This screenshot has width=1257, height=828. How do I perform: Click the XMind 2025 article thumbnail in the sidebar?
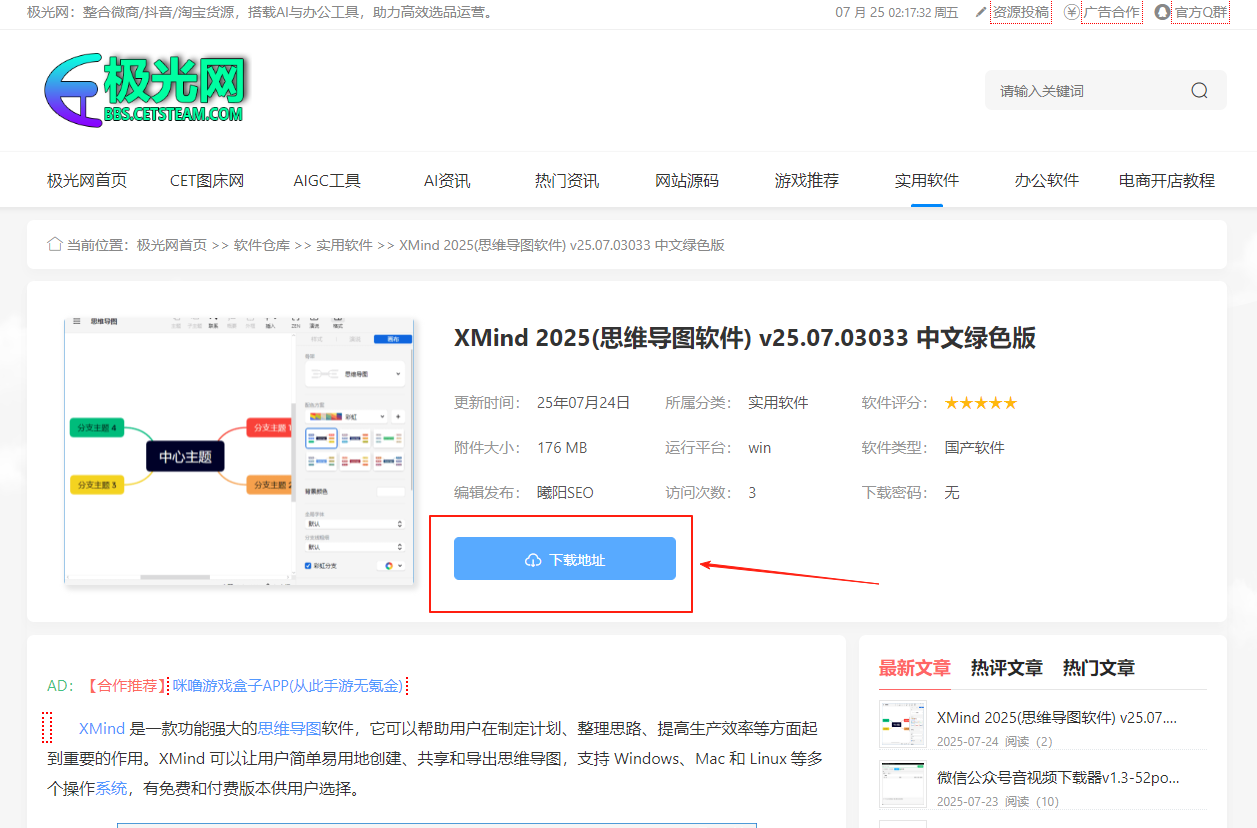(x=903, y=724)
